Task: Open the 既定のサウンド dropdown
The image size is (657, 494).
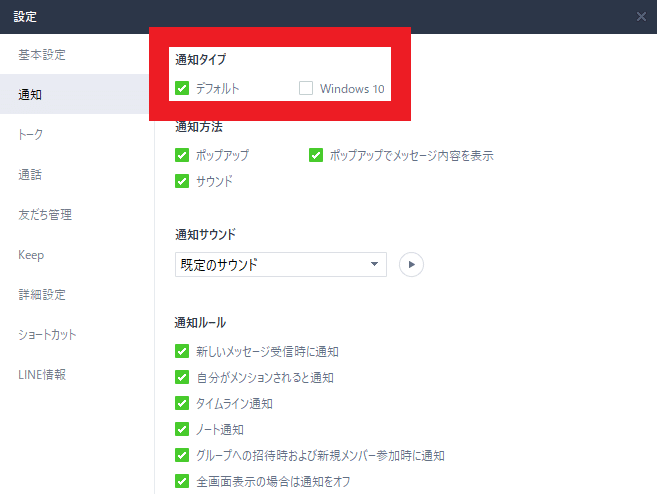Action: click(x=280, y=264)
